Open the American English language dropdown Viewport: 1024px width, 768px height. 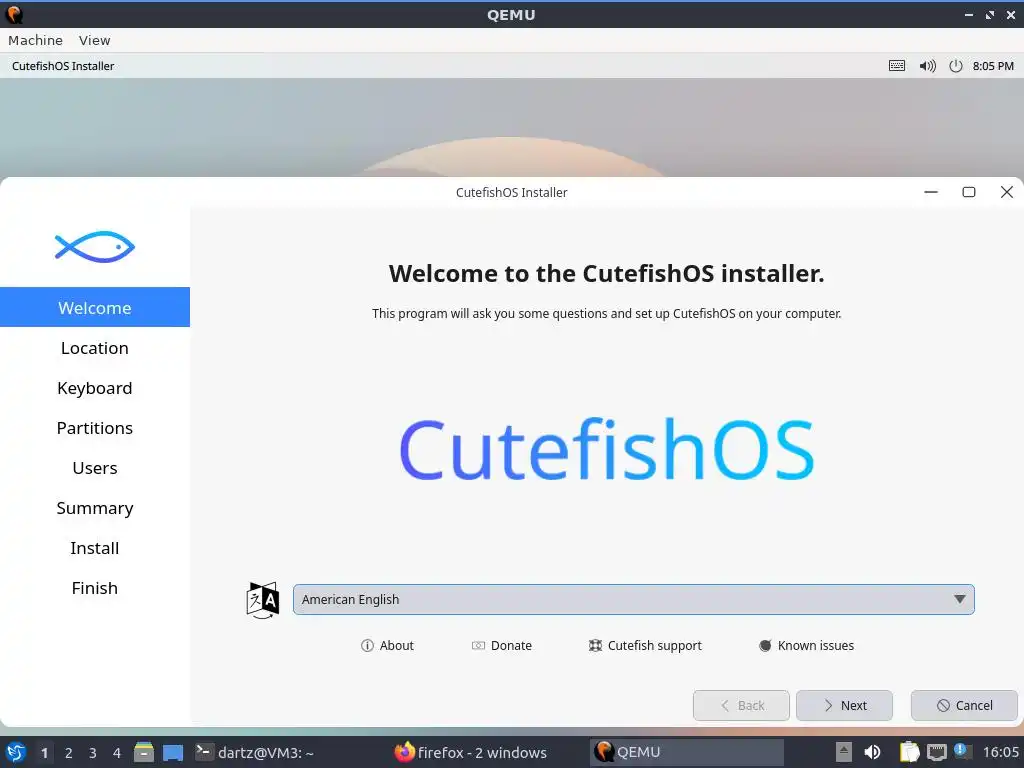633,600
